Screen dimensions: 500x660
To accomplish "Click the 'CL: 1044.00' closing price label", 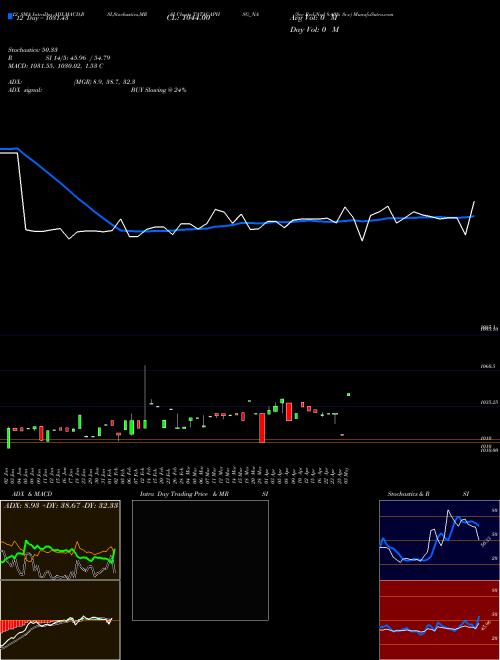I will tap(188, 18).
